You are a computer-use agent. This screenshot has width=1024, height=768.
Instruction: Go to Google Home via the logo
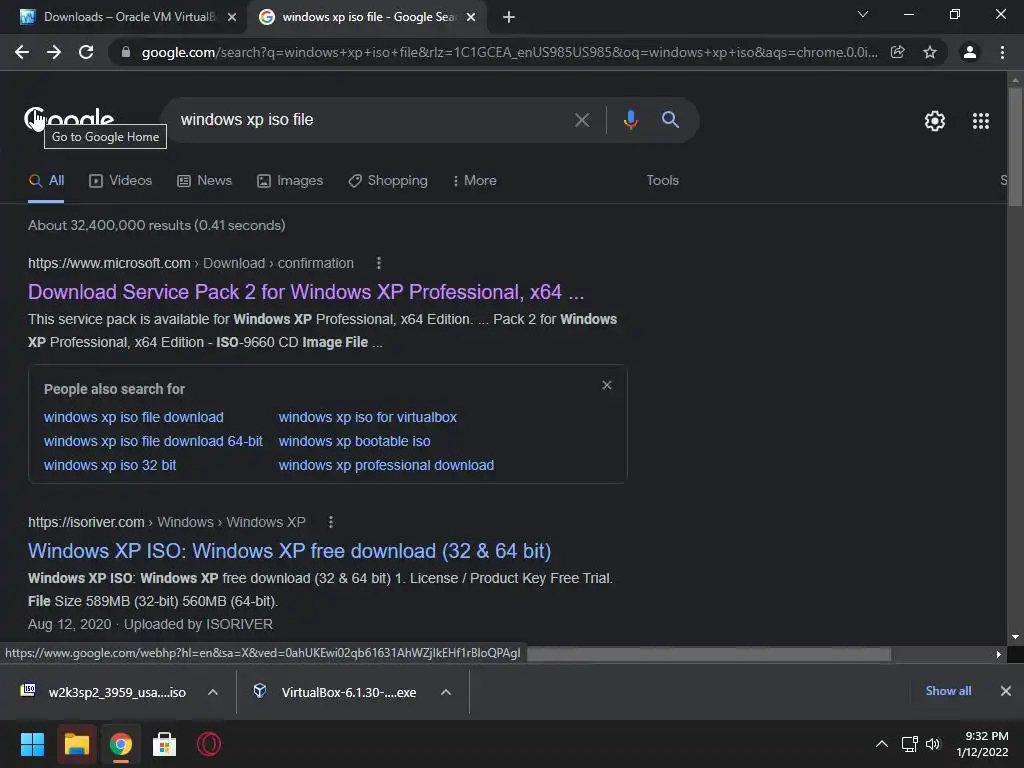click(69, 119)
